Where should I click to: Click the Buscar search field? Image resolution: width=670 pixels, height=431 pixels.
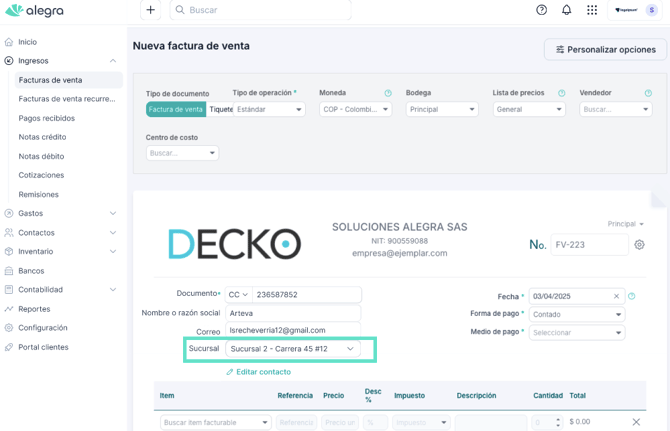click(260, 10)
